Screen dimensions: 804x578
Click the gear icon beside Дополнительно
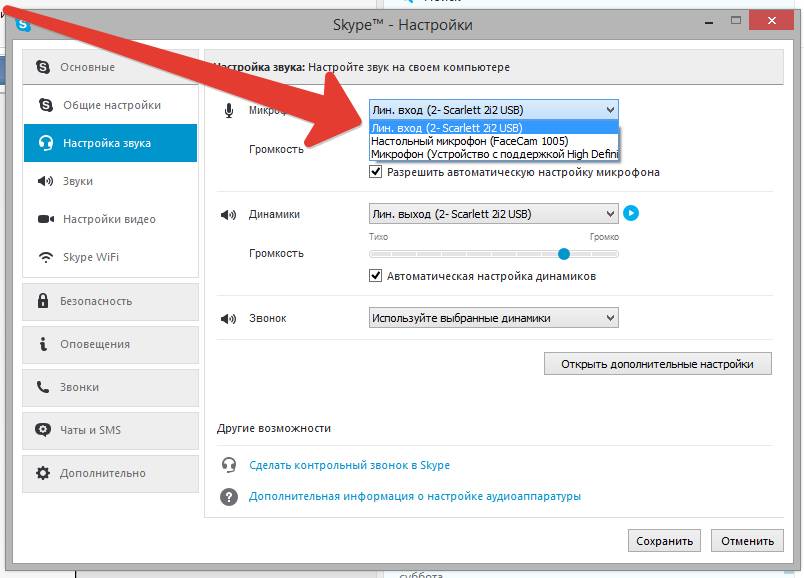click(43, 472)
